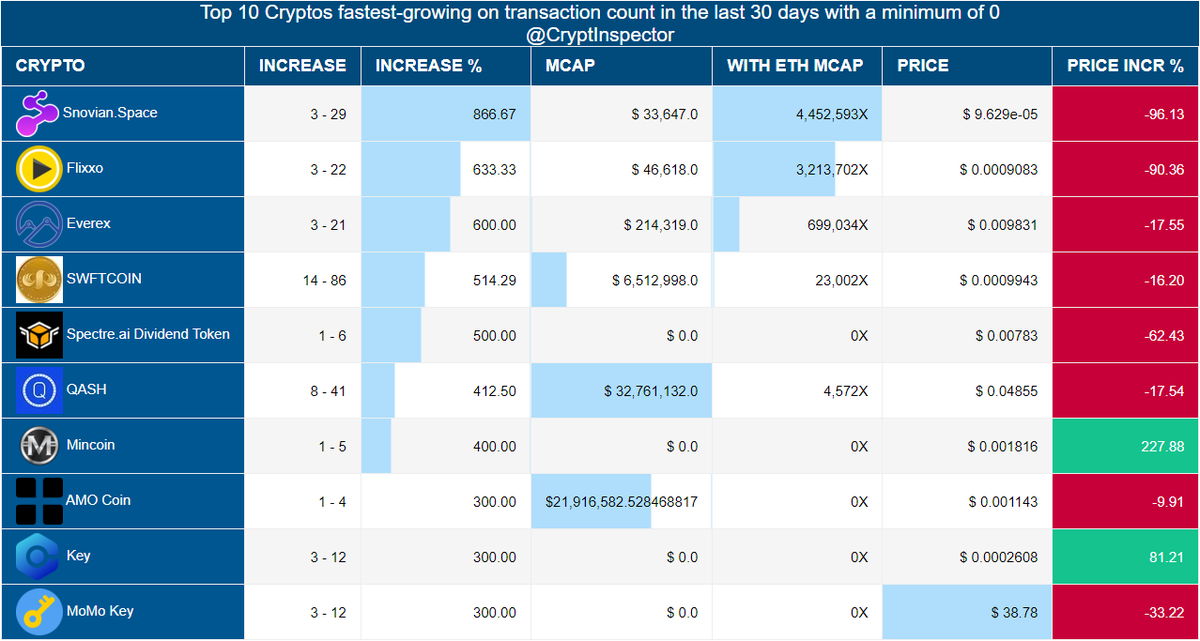Click the QASH name text

tap(86, 389)
